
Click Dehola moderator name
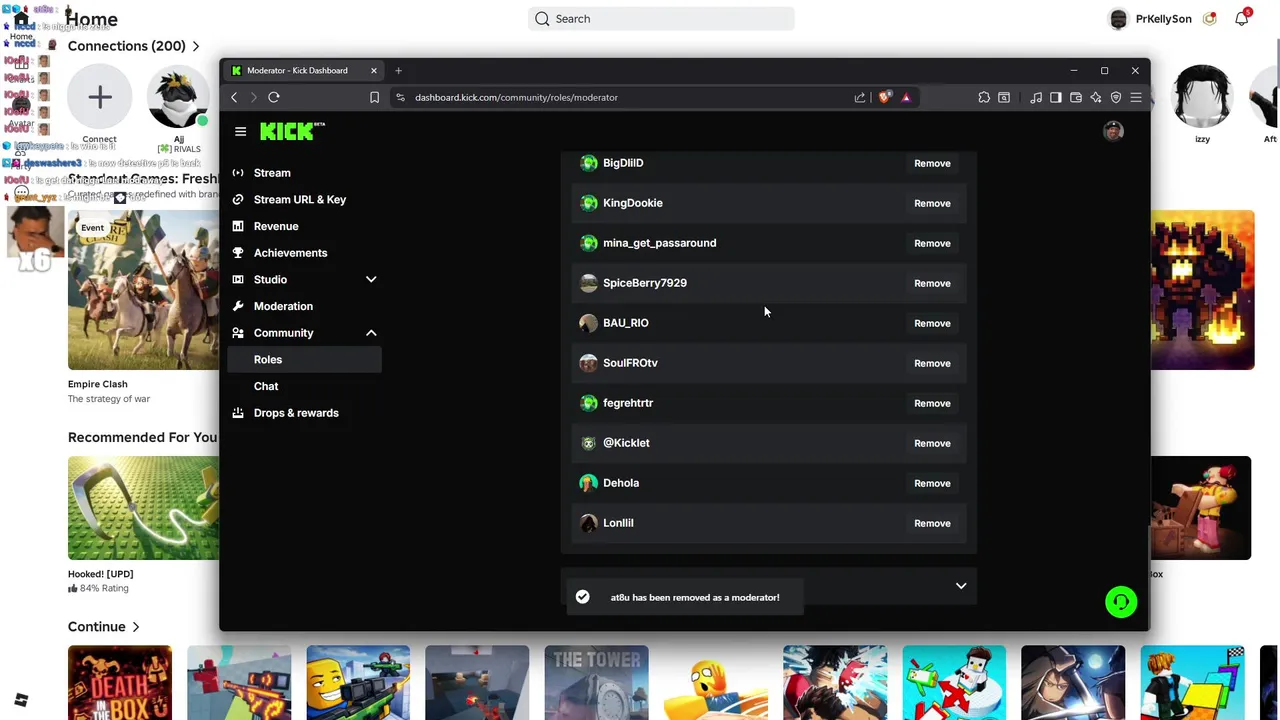click(x=621, y=483)
